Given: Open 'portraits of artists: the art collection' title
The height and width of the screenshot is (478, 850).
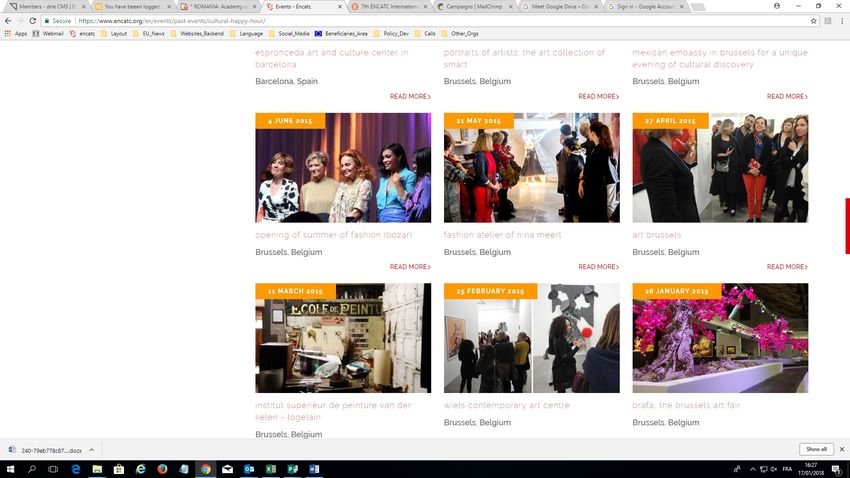Looking at the screenshot, I should (x=524, y=58).
